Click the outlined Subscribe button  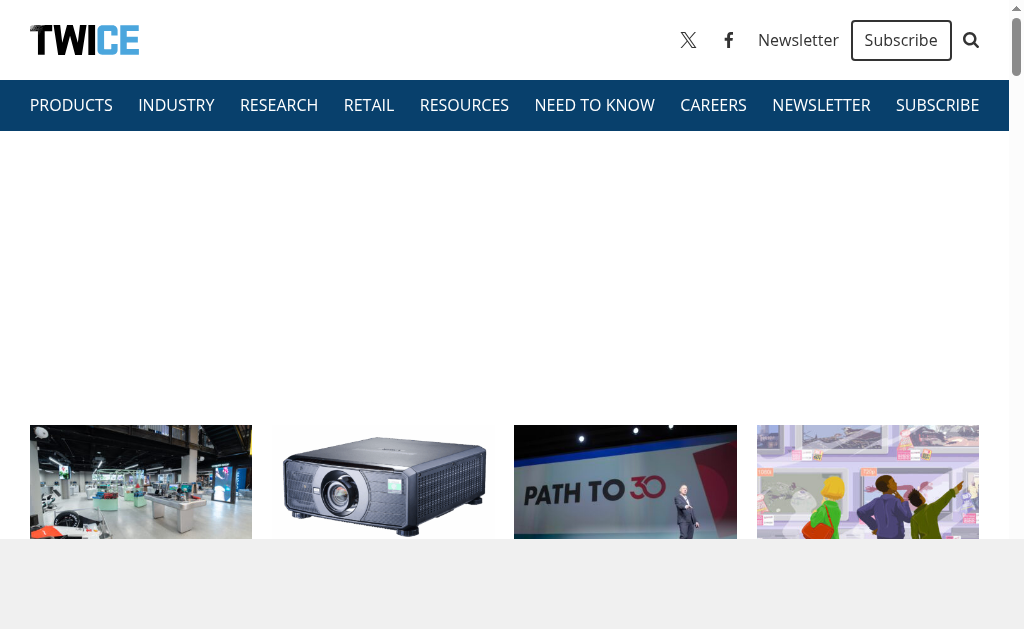pyautogui.click(x=901, y=40)
